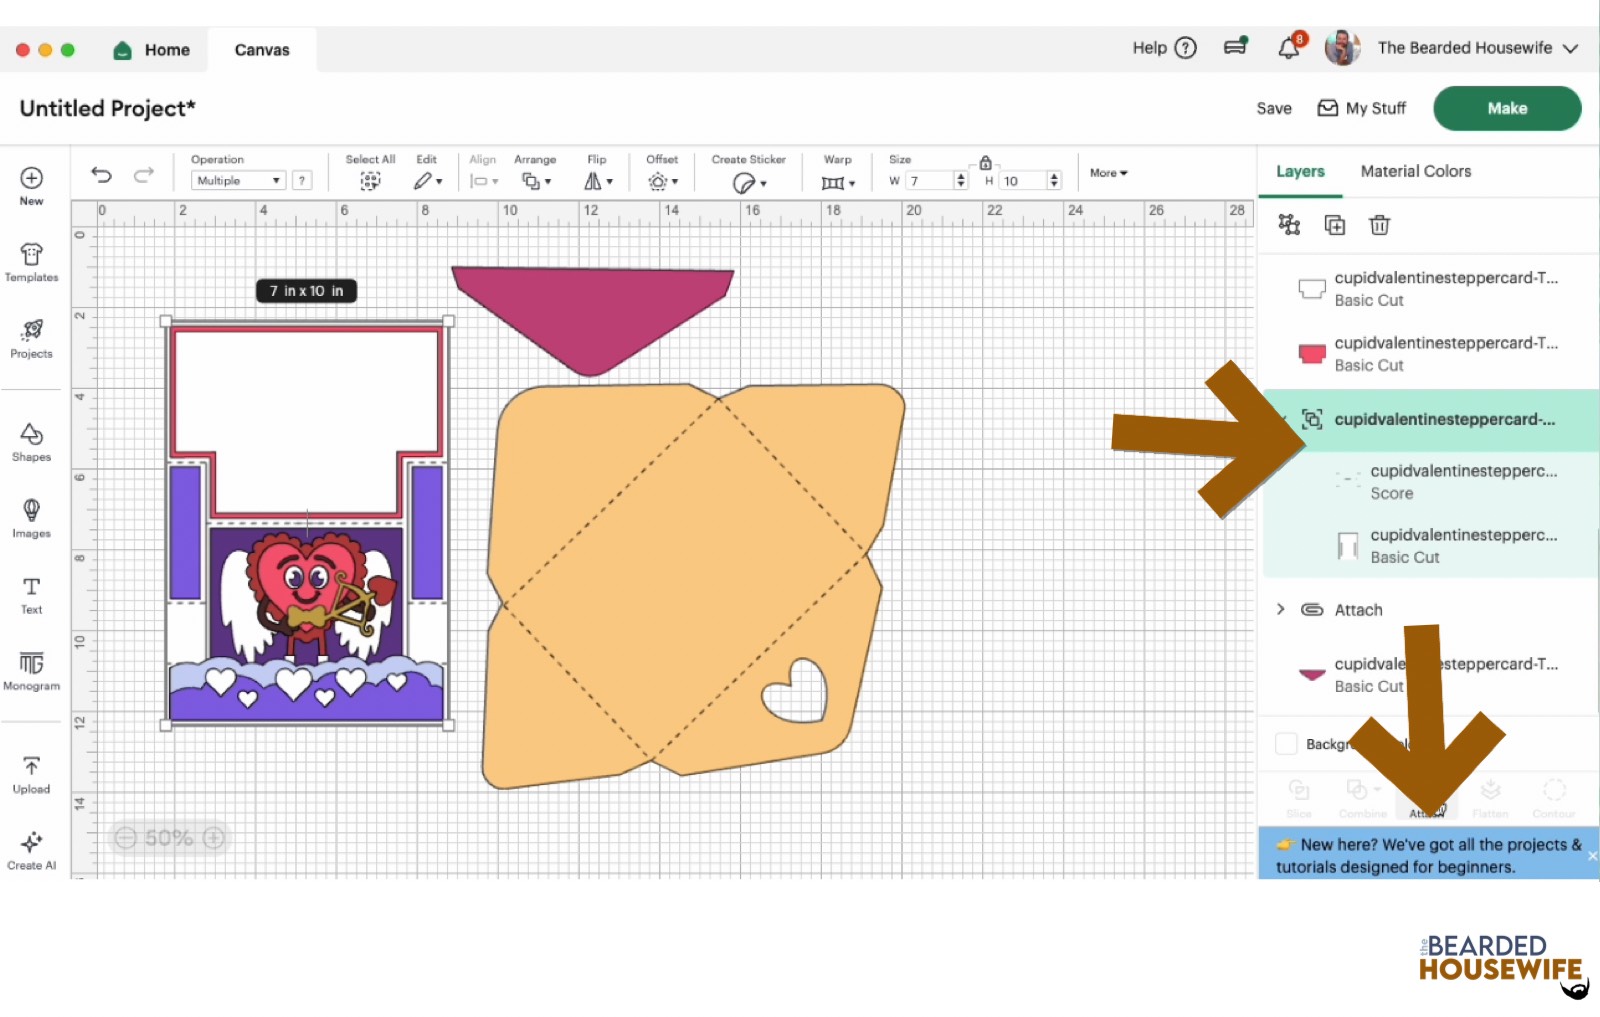The width and height of the screenshot is (1600, 1017).
Task: Click the green Make button
Action: tap(1506, 108)
